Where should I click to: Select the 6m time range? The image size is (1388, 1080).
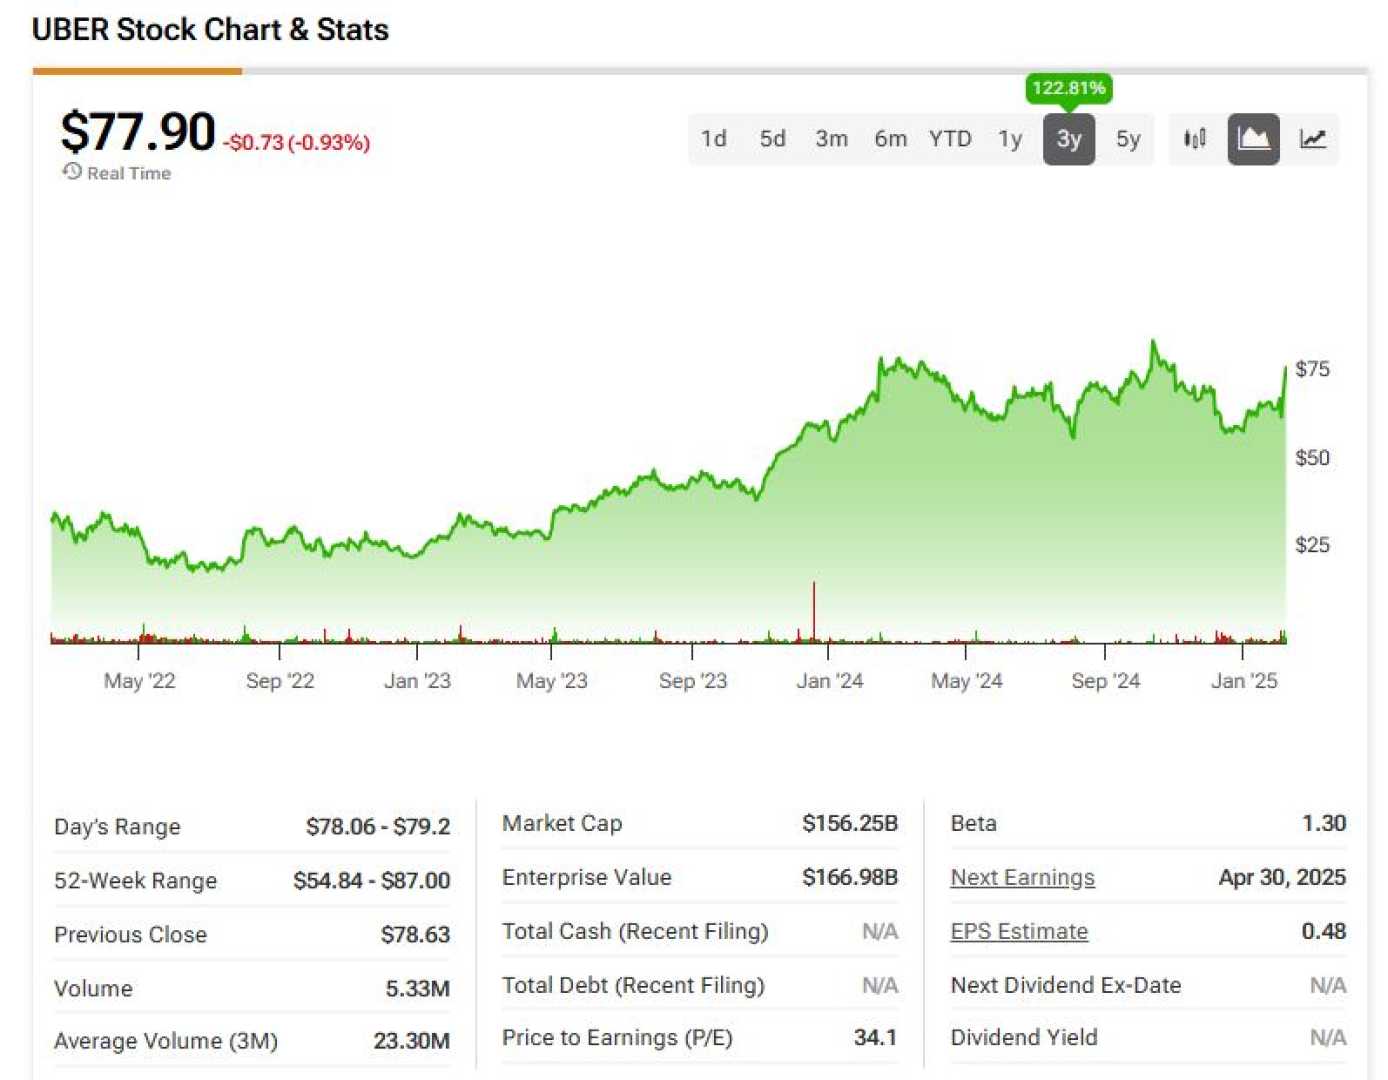tap(890, 139)
